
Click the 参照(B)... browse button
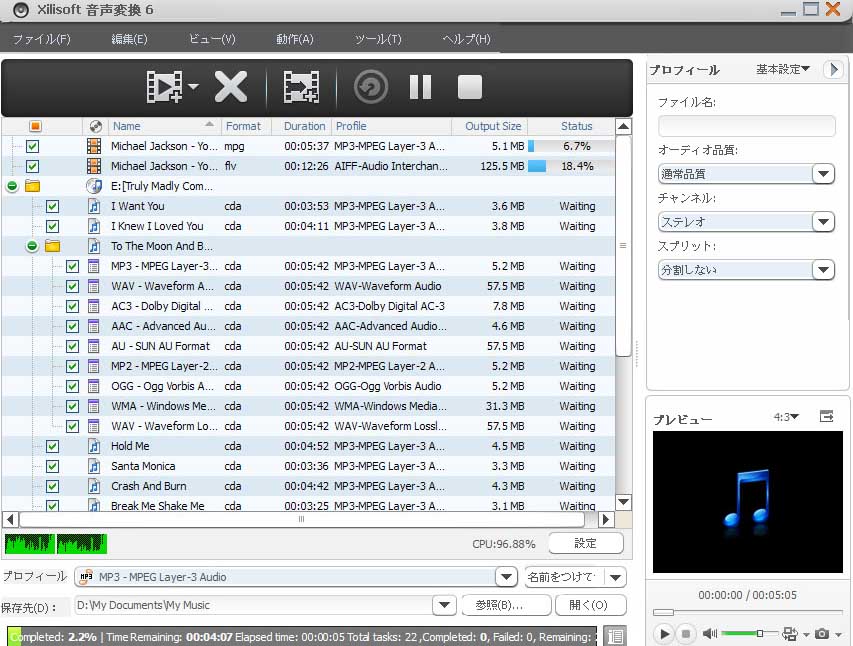506,605
